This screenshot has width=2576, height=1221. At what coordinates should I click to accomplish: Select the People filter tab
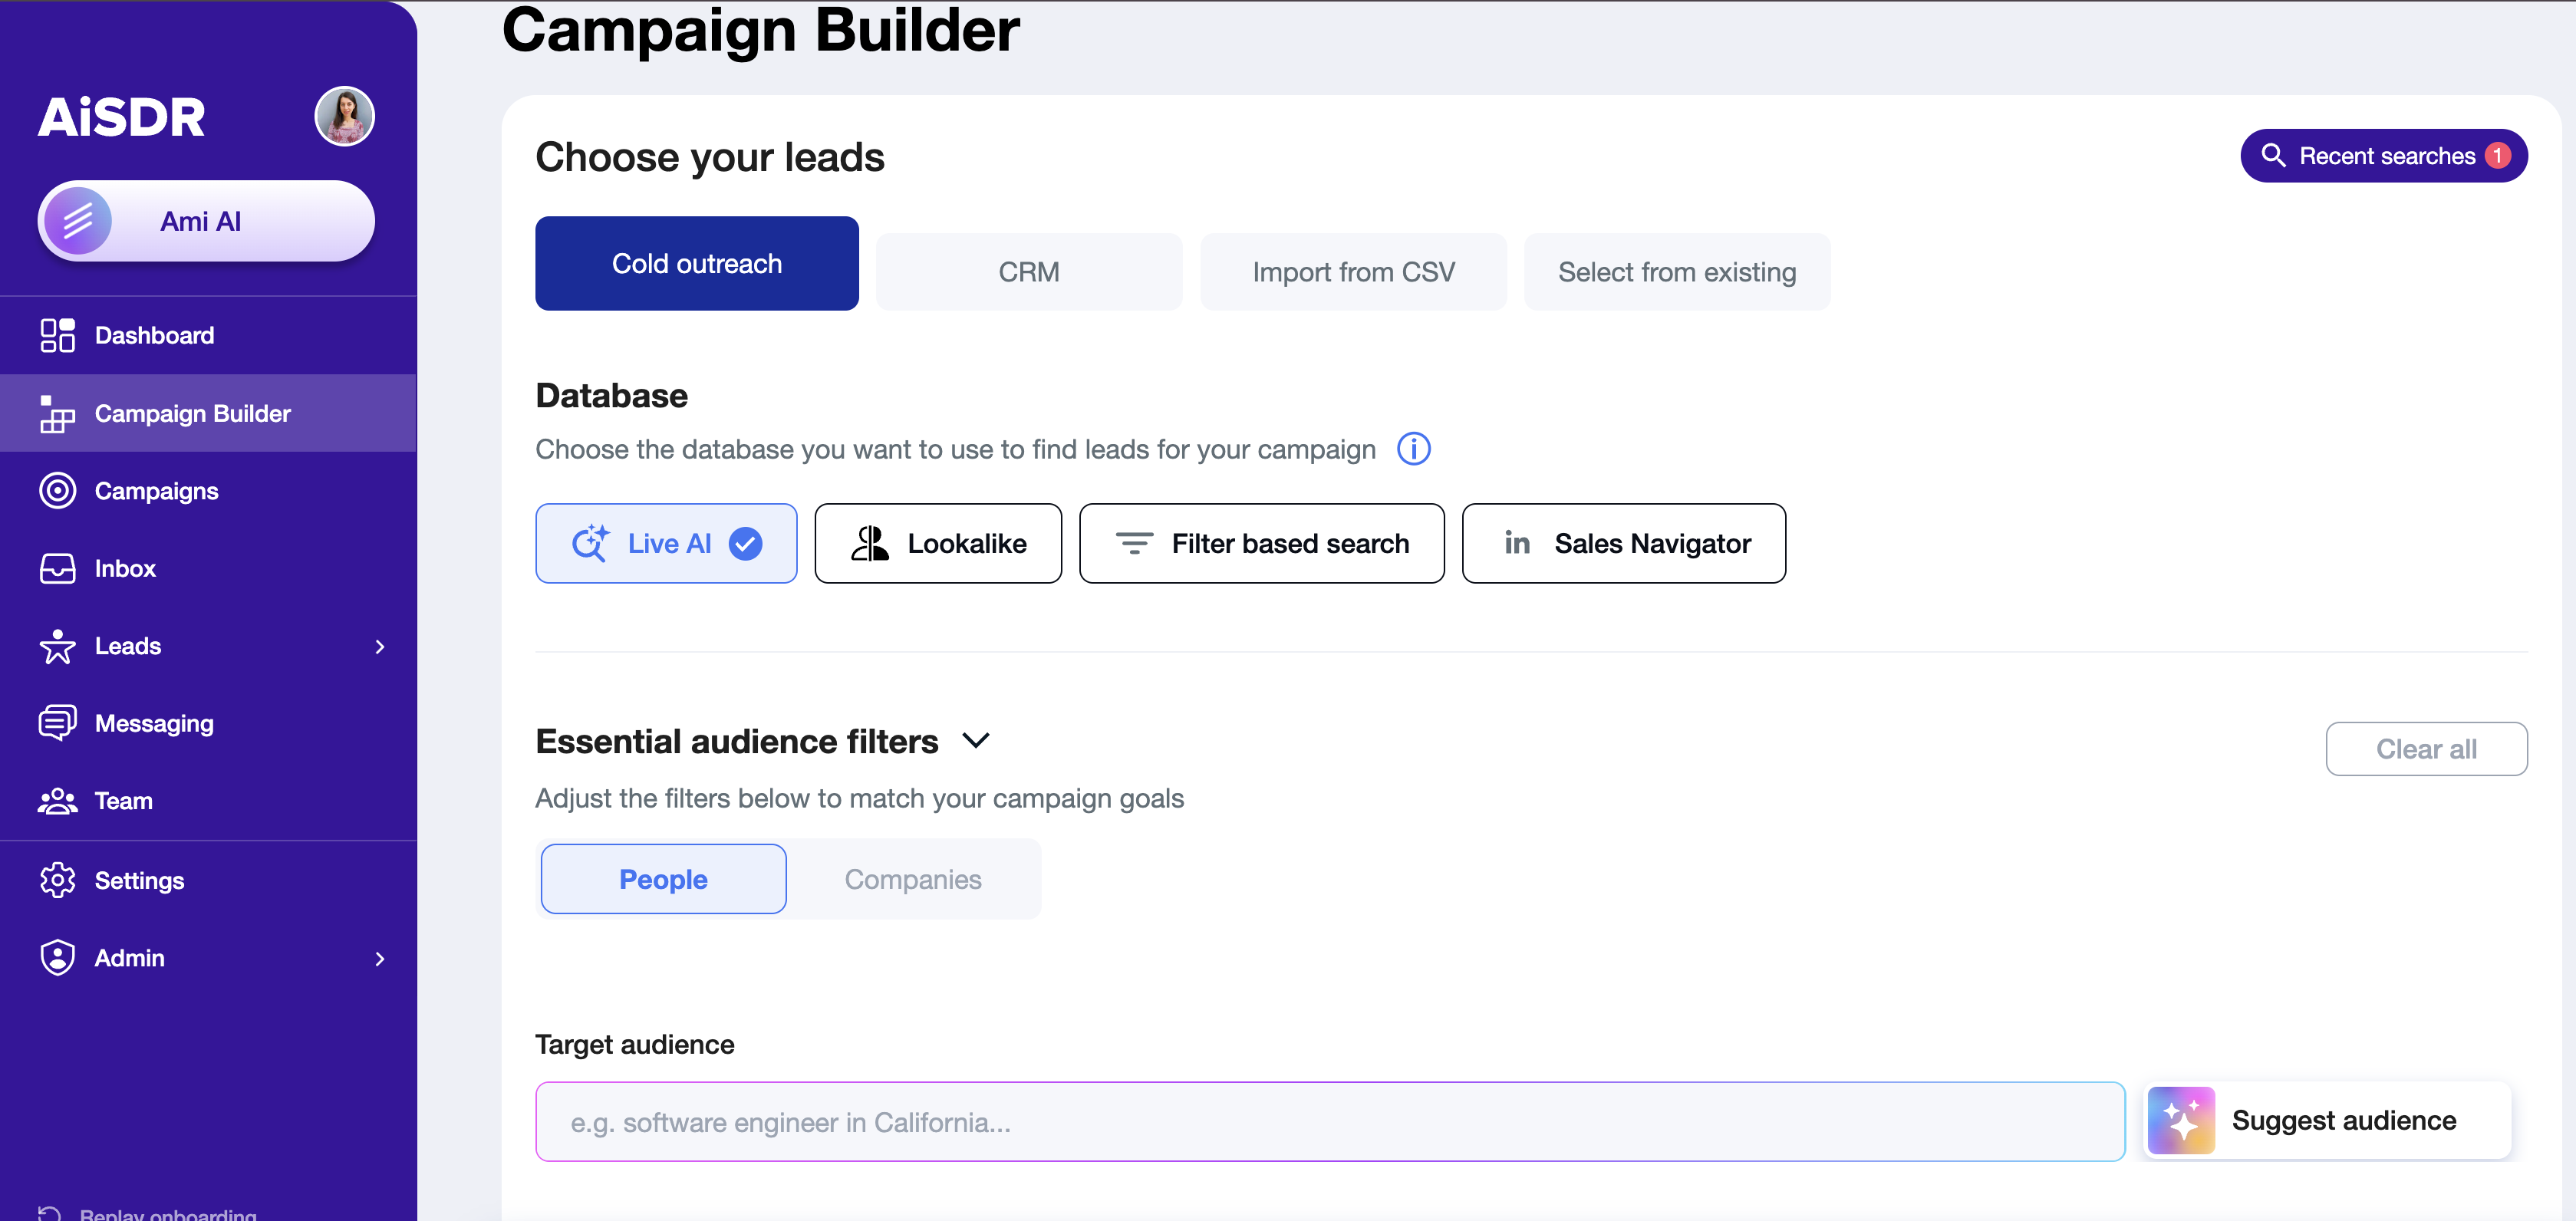click(x=663, y=879)
